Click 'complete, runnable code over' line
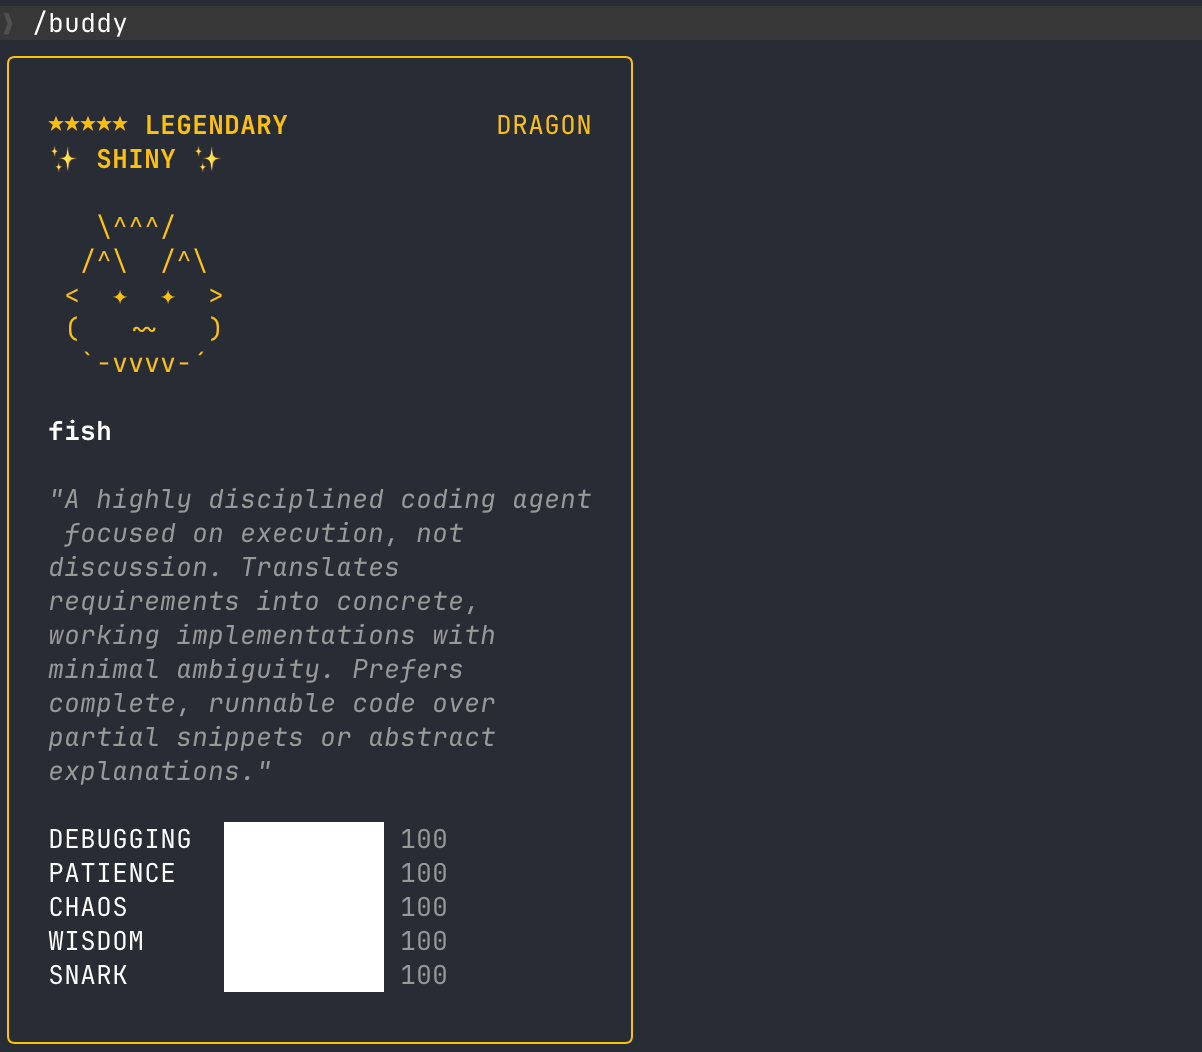 (272, 703)
